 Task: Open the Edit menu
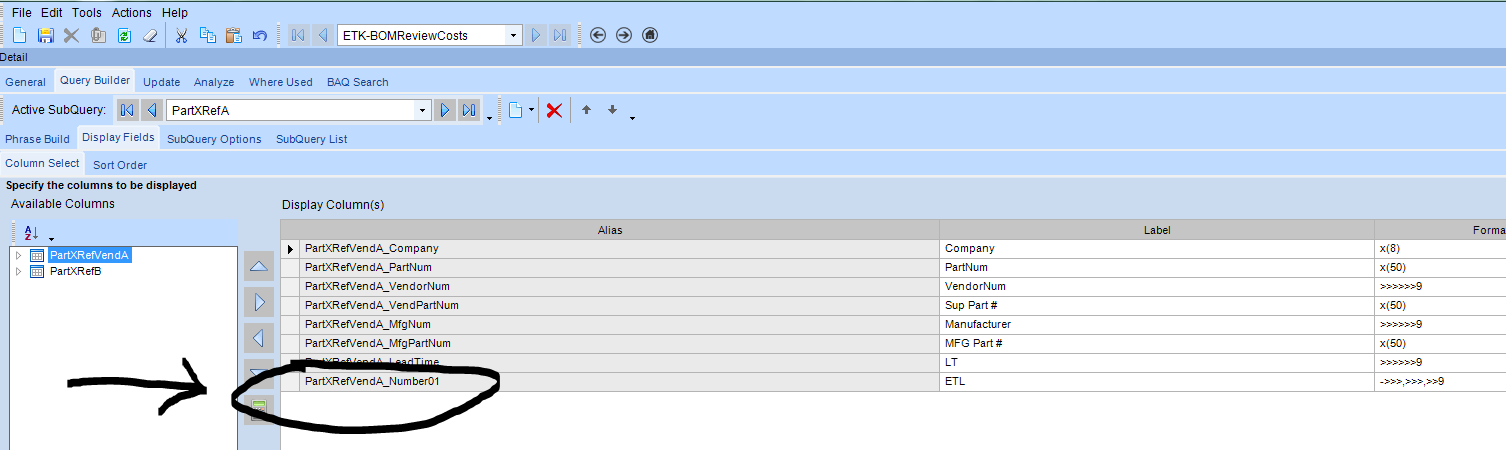(52, 13)
